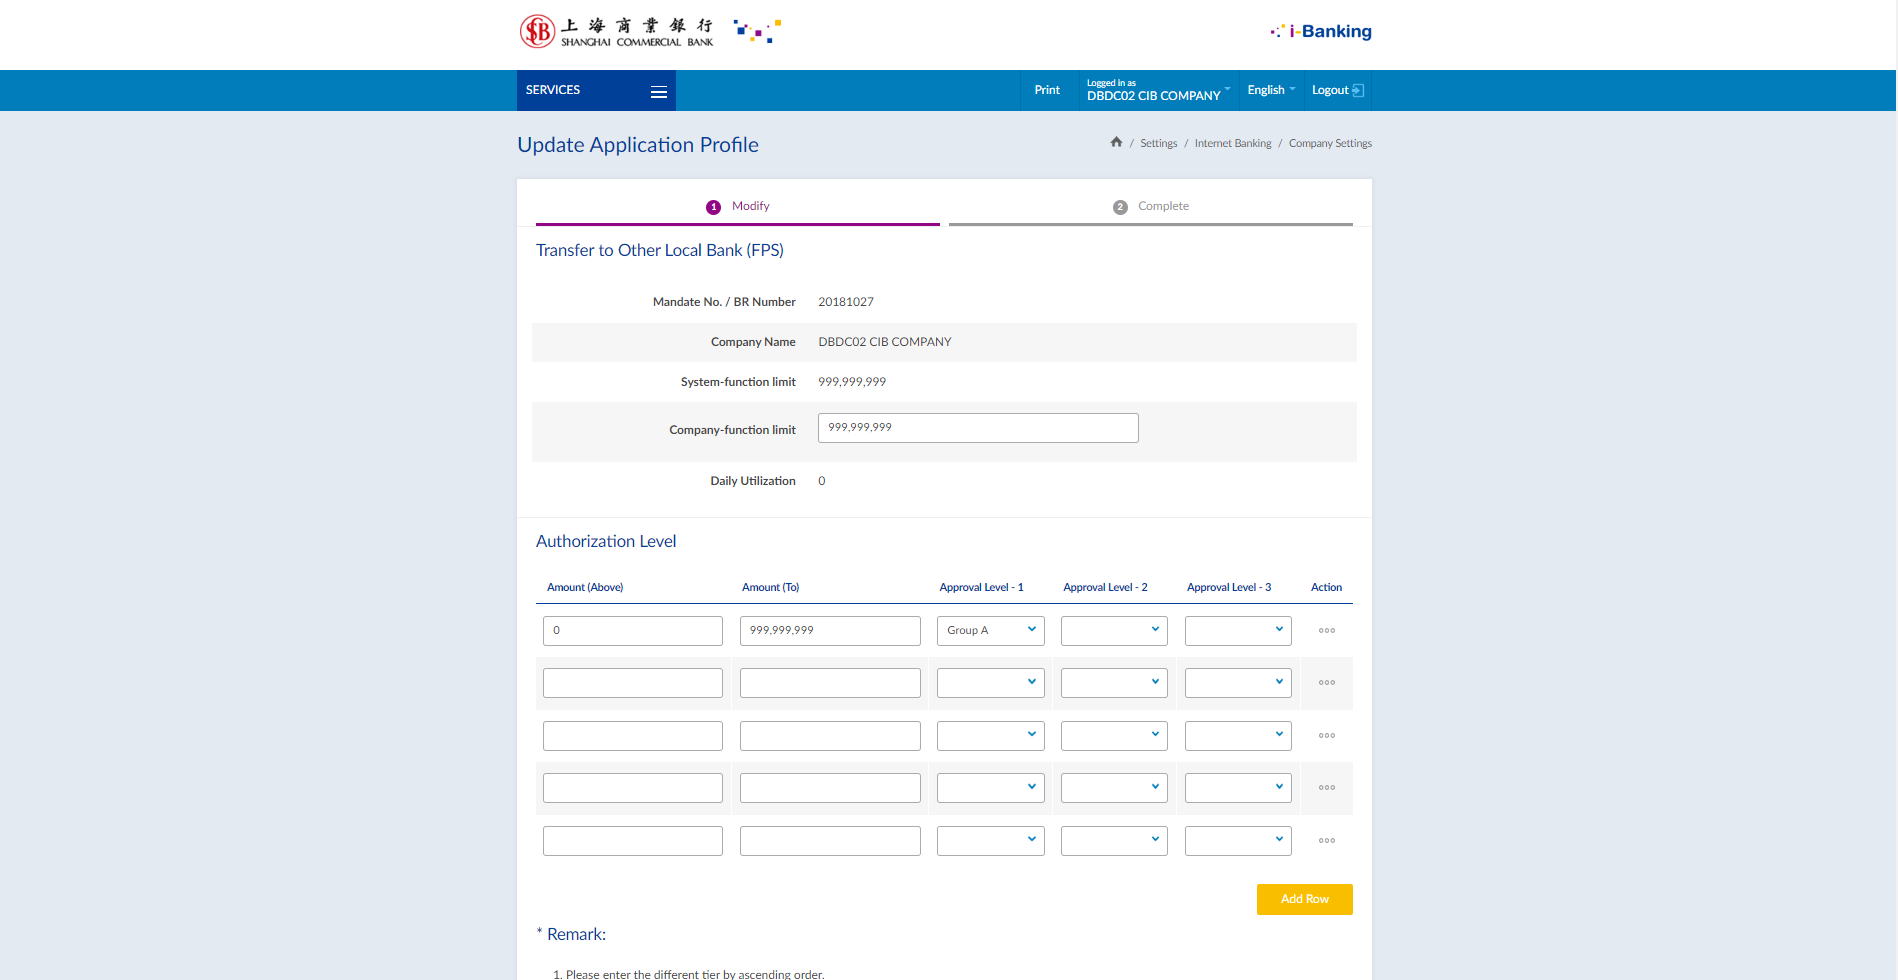Open fourth row action ellipsis icon
The width and height of the screenshot is (1898, 980).
[1326, 788]
